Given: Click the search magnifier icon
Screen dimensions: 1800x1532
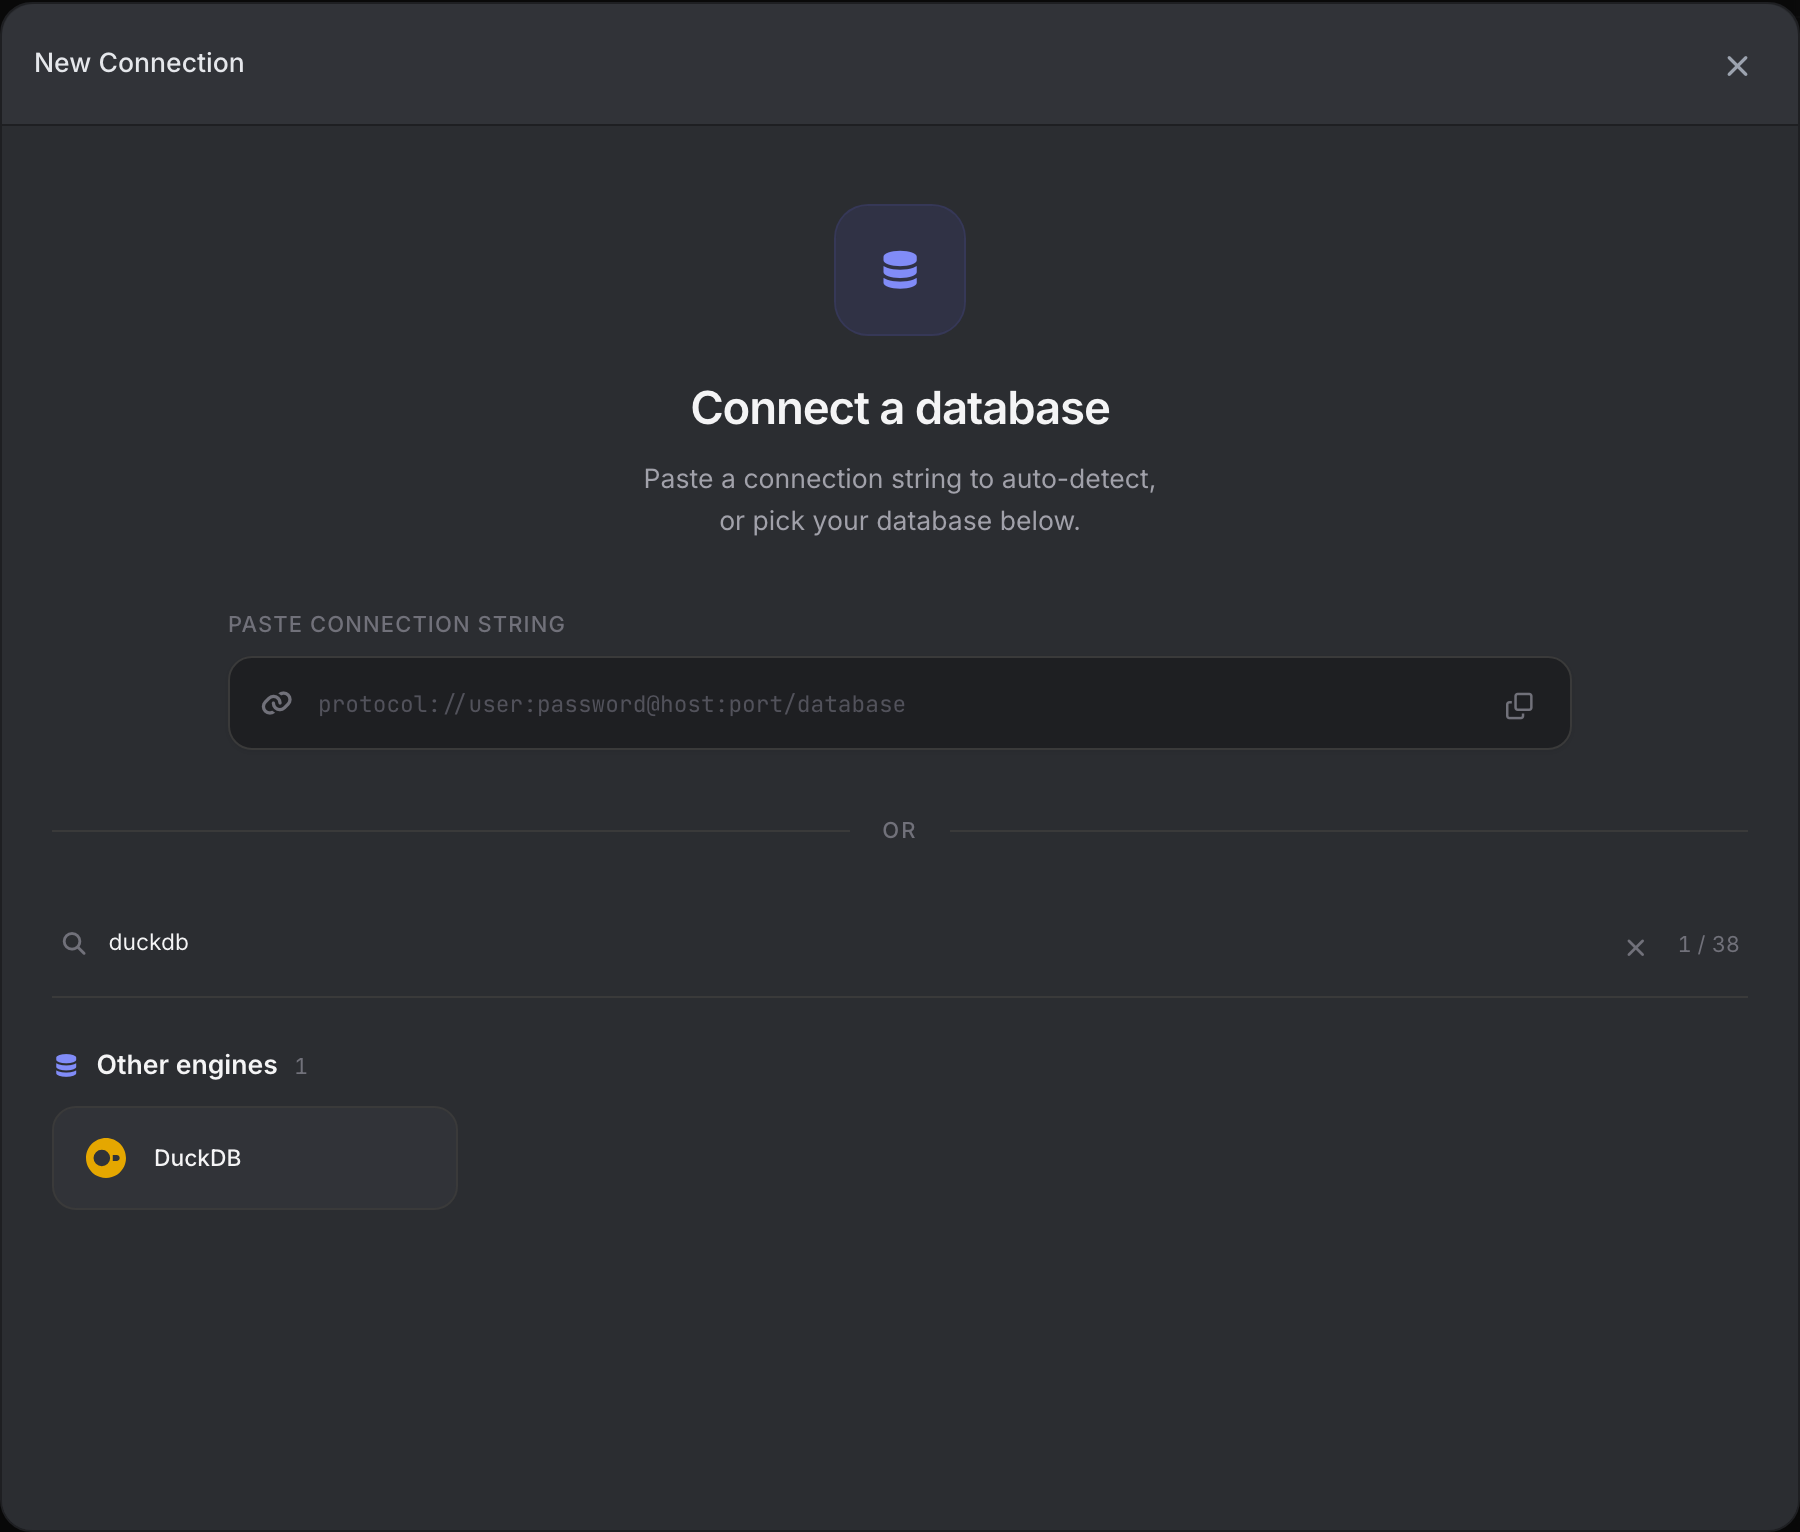Looking at the screenshot, I should click(x=74, y=943).
